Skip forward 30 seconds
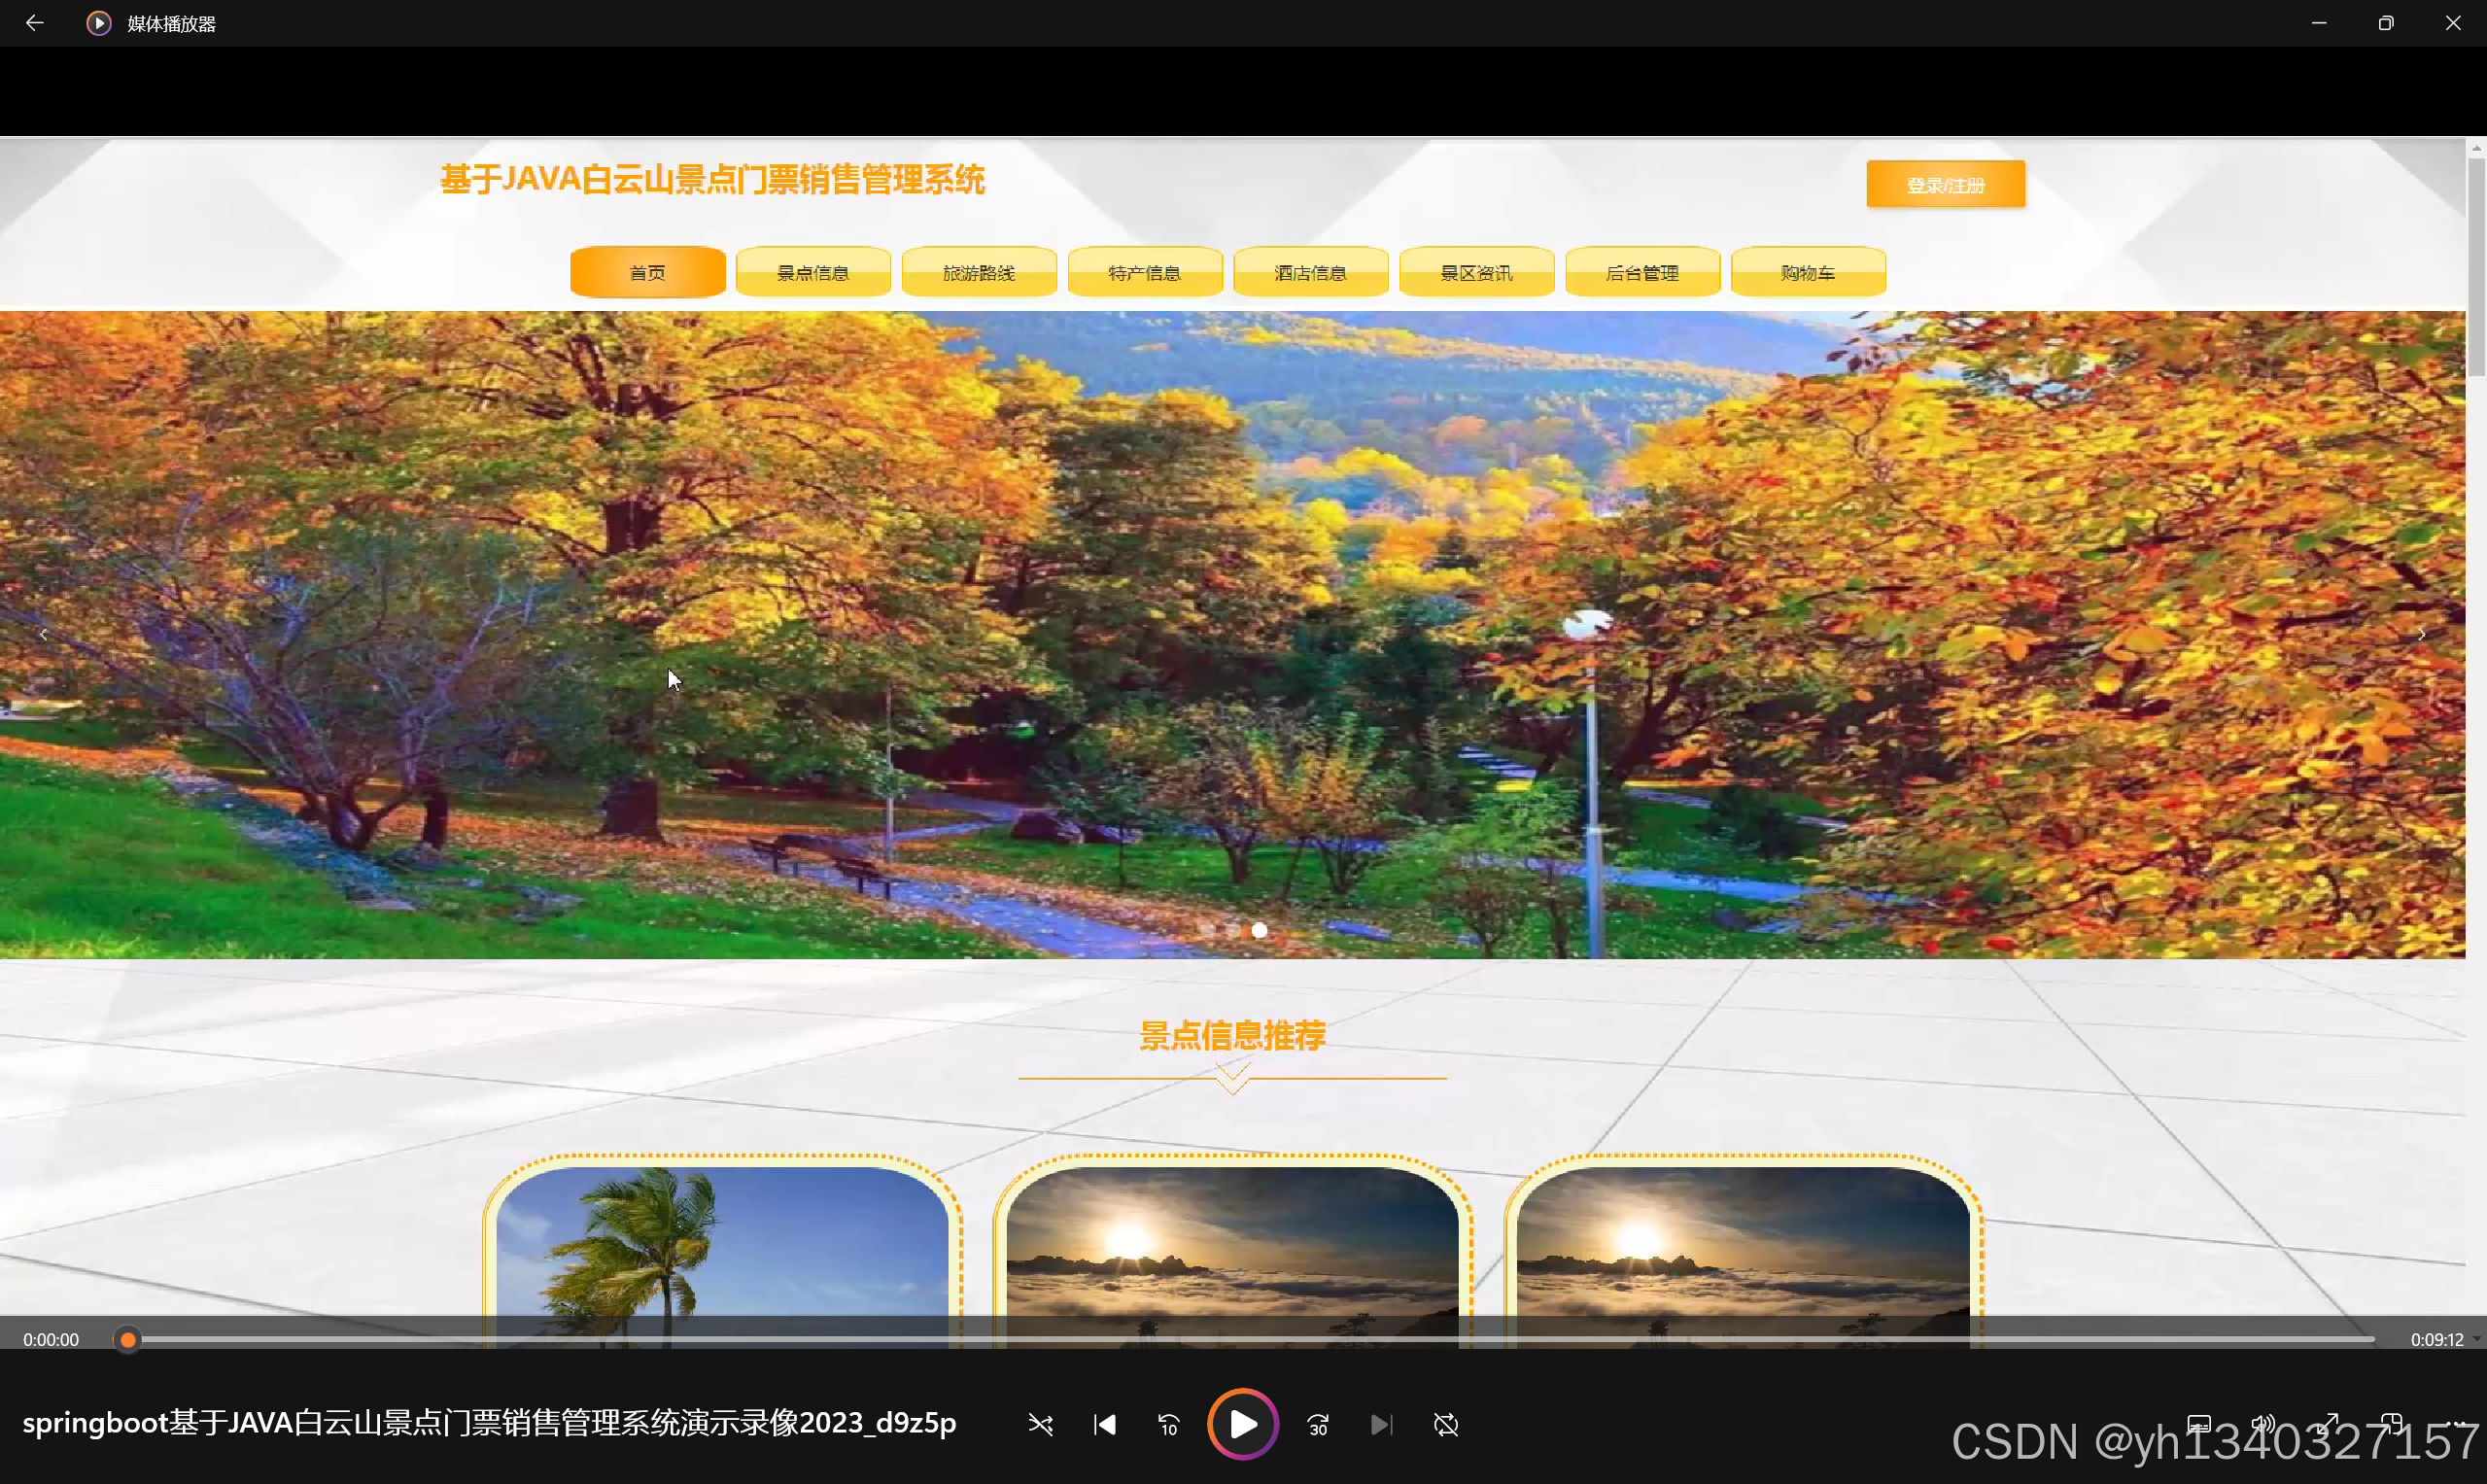This screenshot has height=1484, width=2487. click(x=1318, y=1424)
